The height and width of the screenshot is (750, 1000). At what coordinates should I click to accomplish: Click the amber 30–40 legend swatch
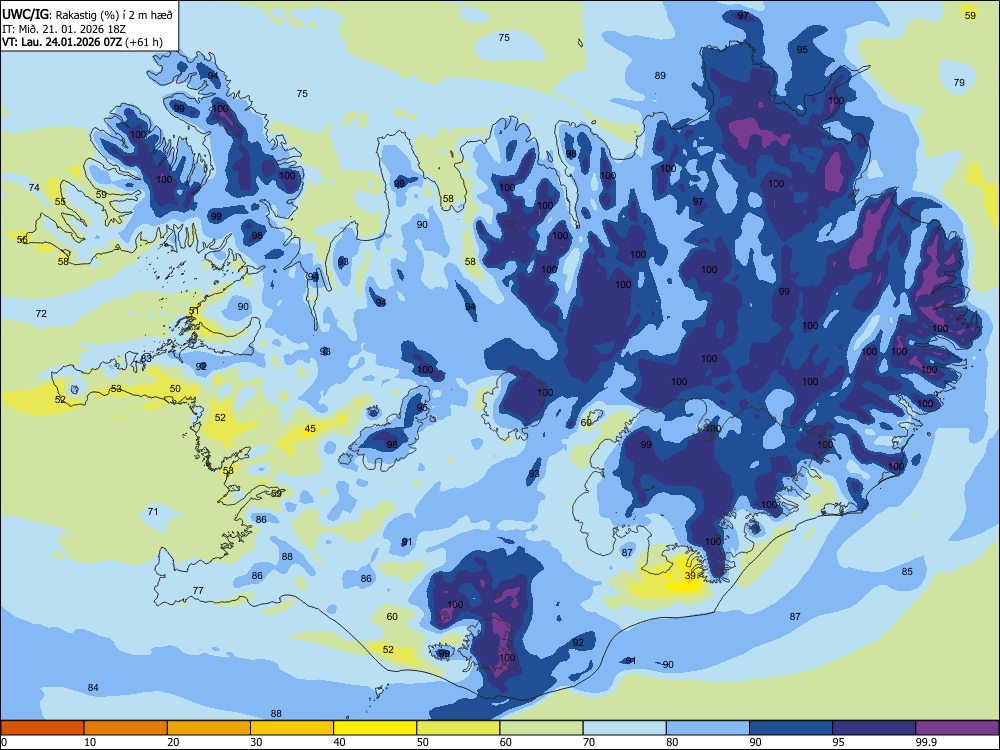292,728
